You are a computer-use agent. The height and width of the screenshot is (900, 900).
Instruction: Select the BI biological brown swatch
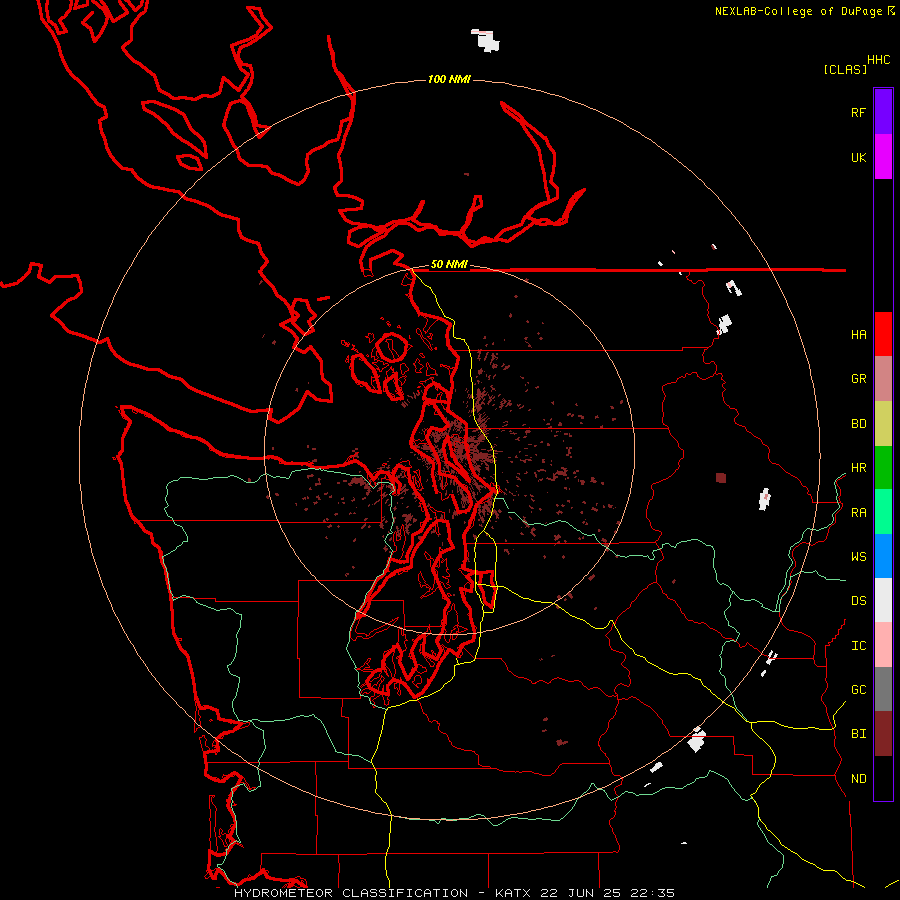[883, 734]
